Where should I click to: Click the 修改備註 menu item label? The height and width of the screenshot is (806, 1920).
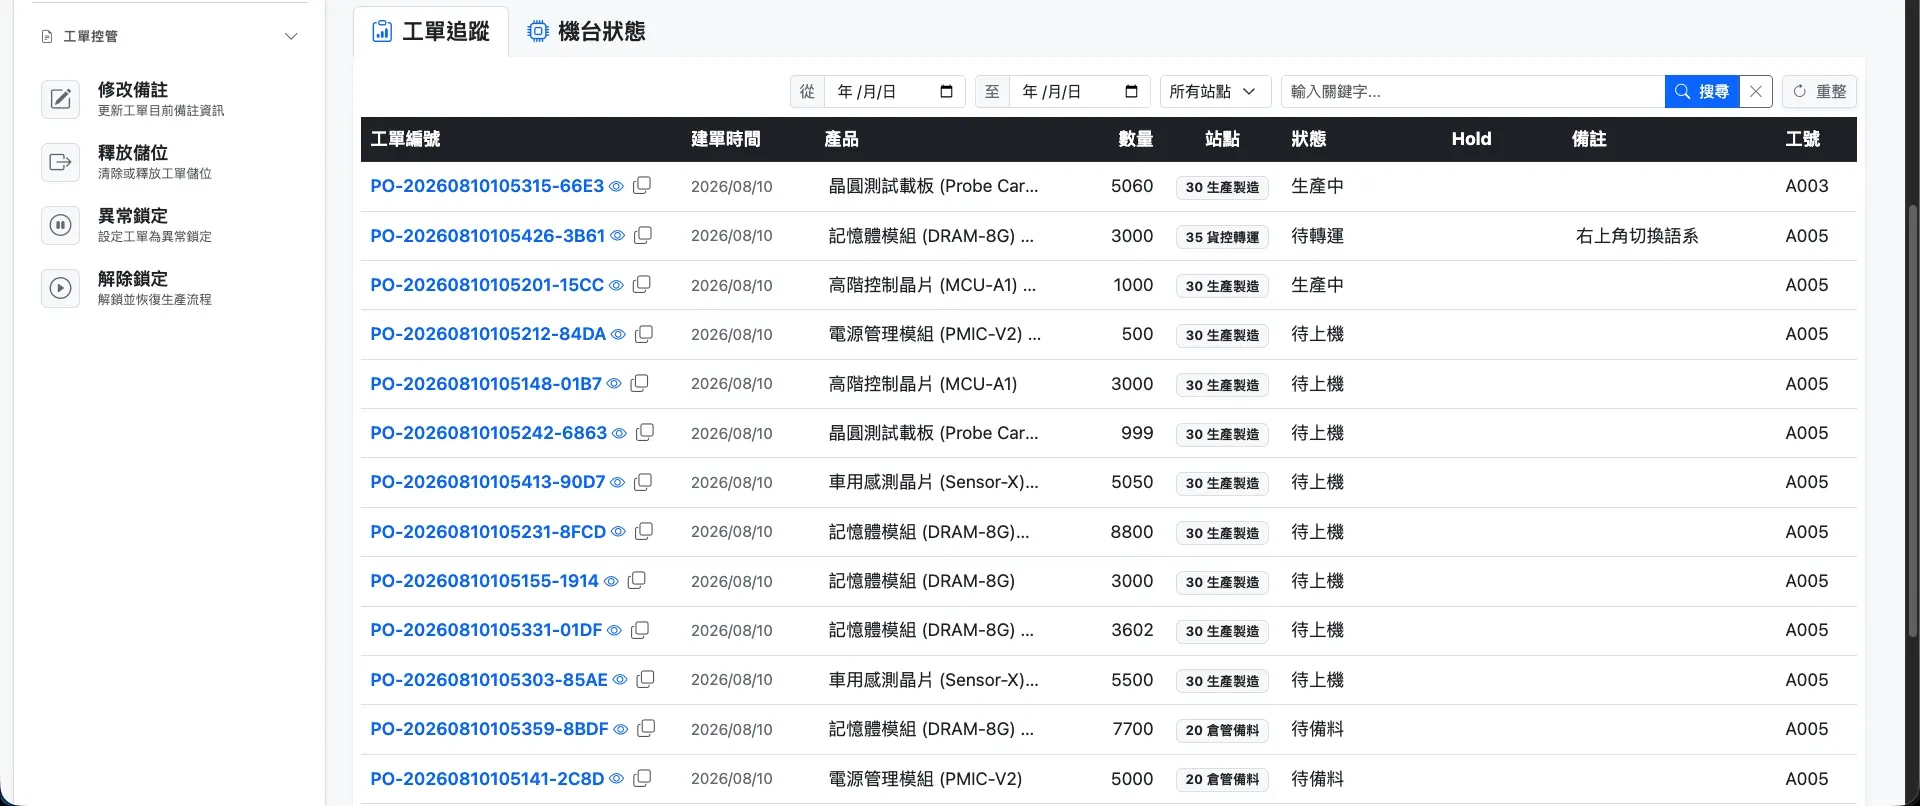click(x=133, y=90)
